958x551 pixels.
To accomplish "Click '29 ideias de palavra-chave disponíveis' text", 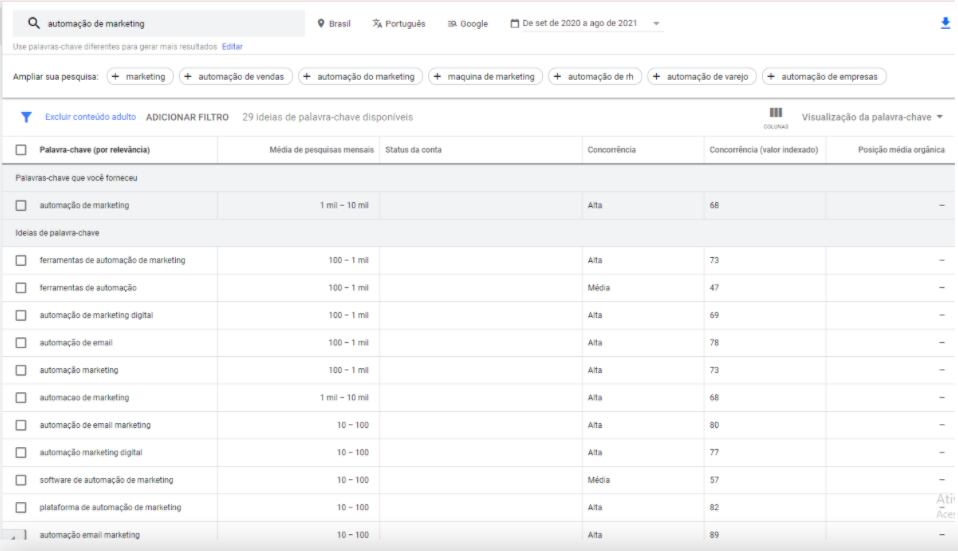I will [327, 117].
